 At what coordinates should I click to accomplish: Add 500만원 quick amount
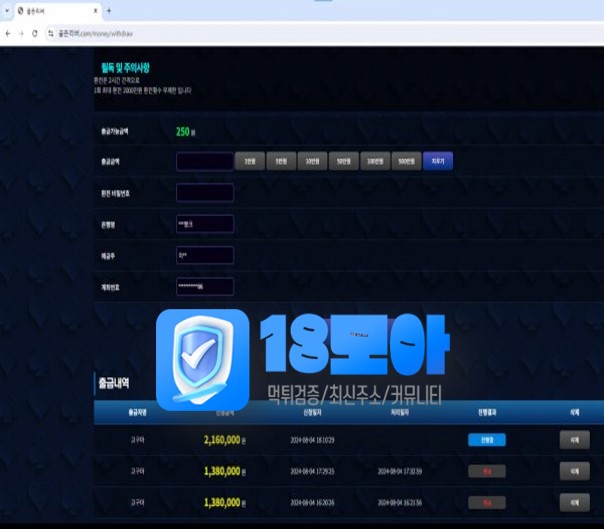coord(406,161)
